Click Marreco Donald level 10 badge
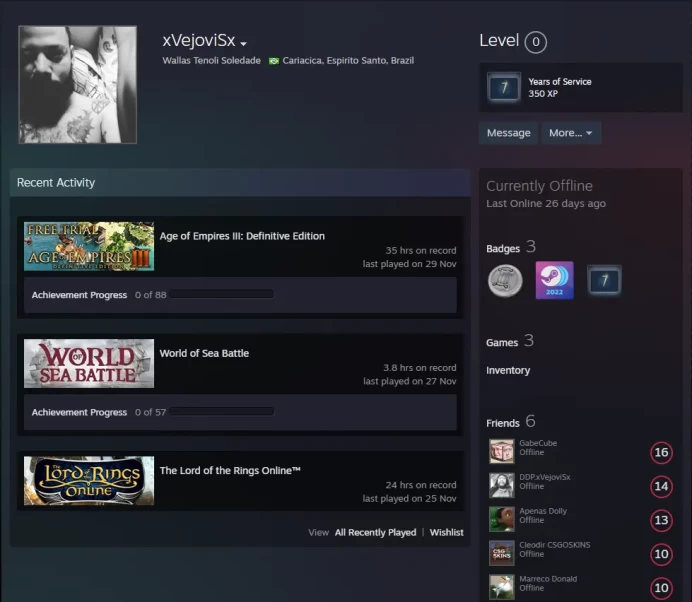 click(661, 588)
